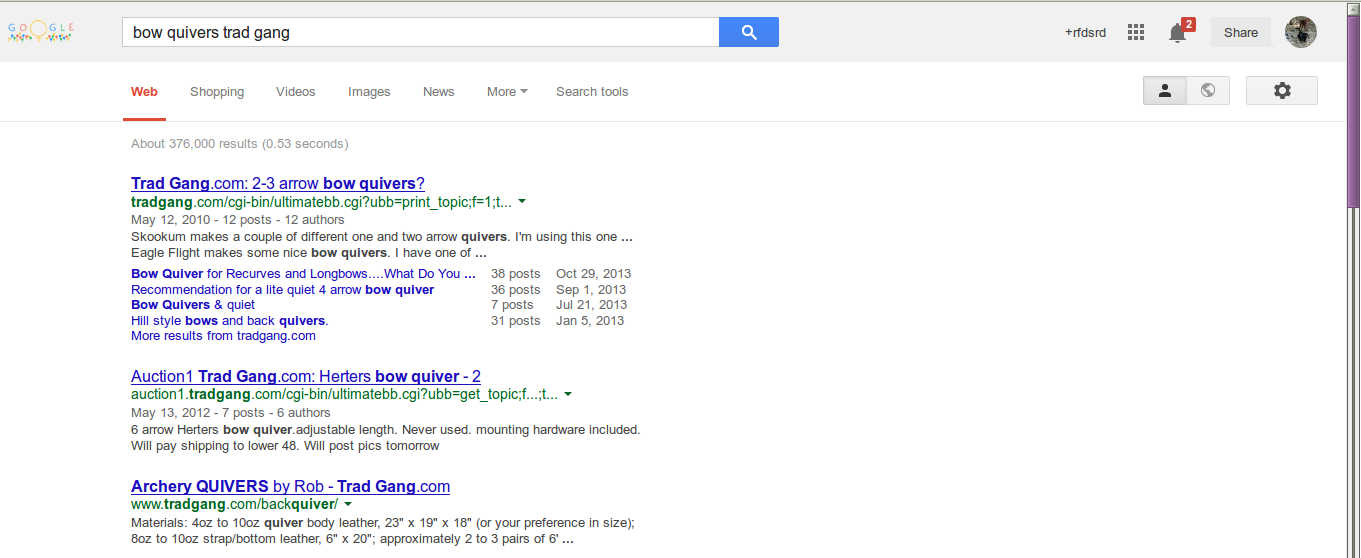
Task: Click 'Oct 29, 2013' date text
Action: (594, 273)
